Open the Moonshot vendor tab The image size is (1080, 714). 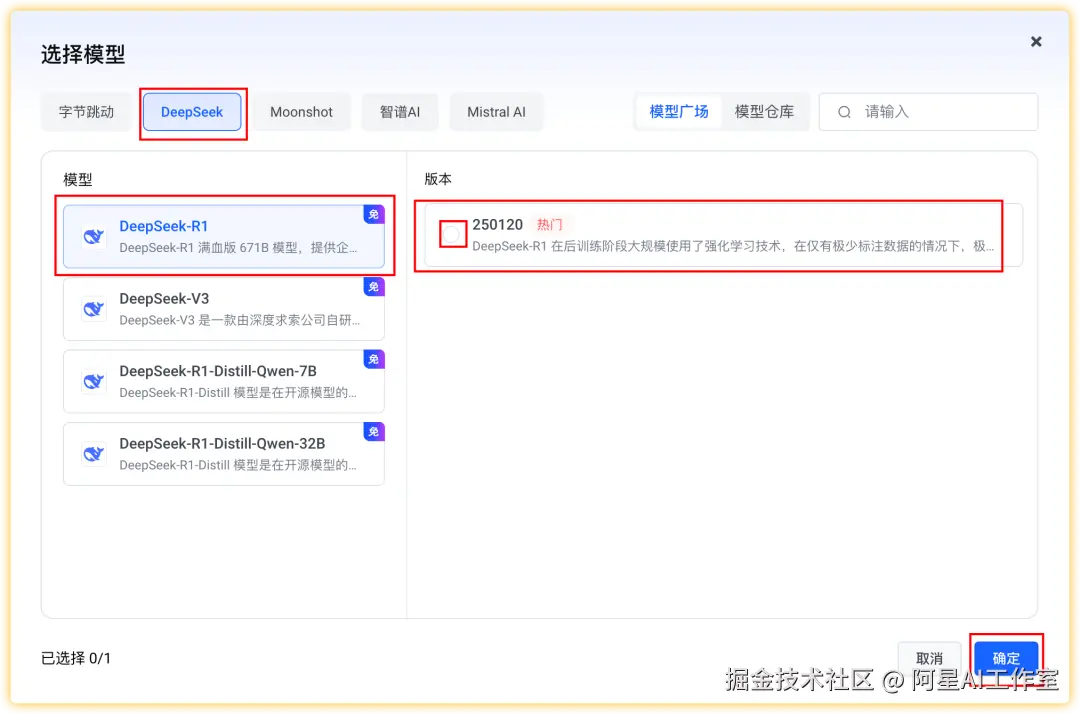click(301, 112)
